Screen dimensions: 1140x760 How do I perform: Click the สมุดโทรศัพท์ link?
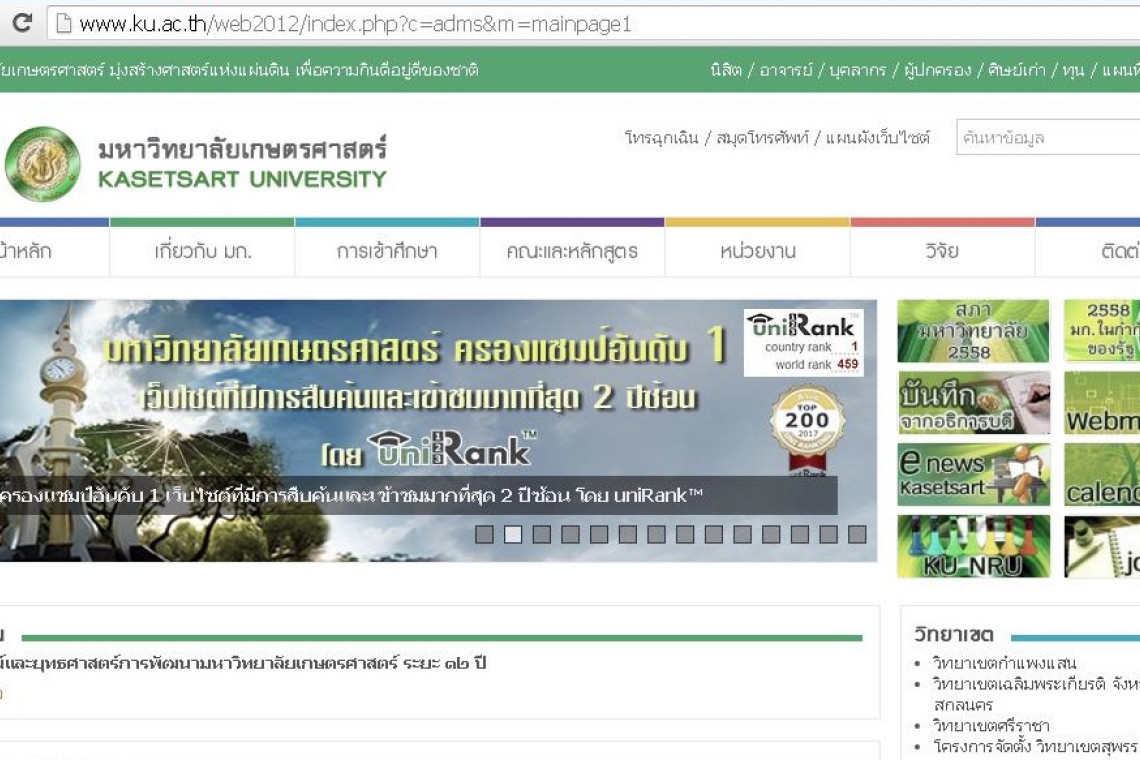(763, 138)
